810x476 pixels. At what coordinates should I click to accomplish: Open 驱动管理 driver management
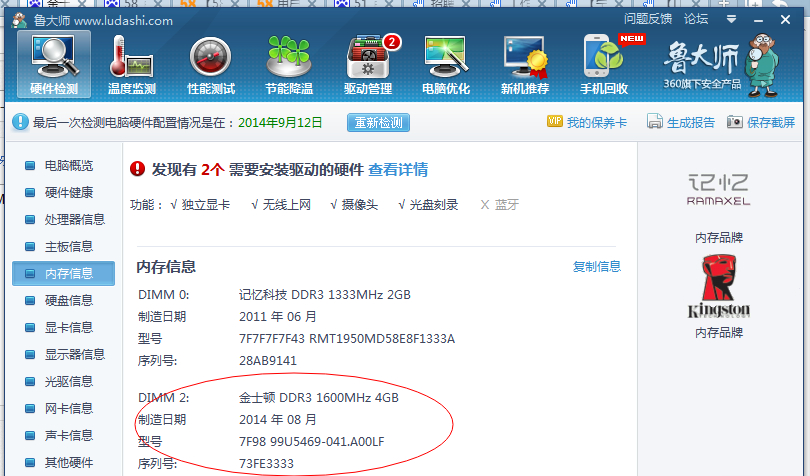[x=368, y=65]
